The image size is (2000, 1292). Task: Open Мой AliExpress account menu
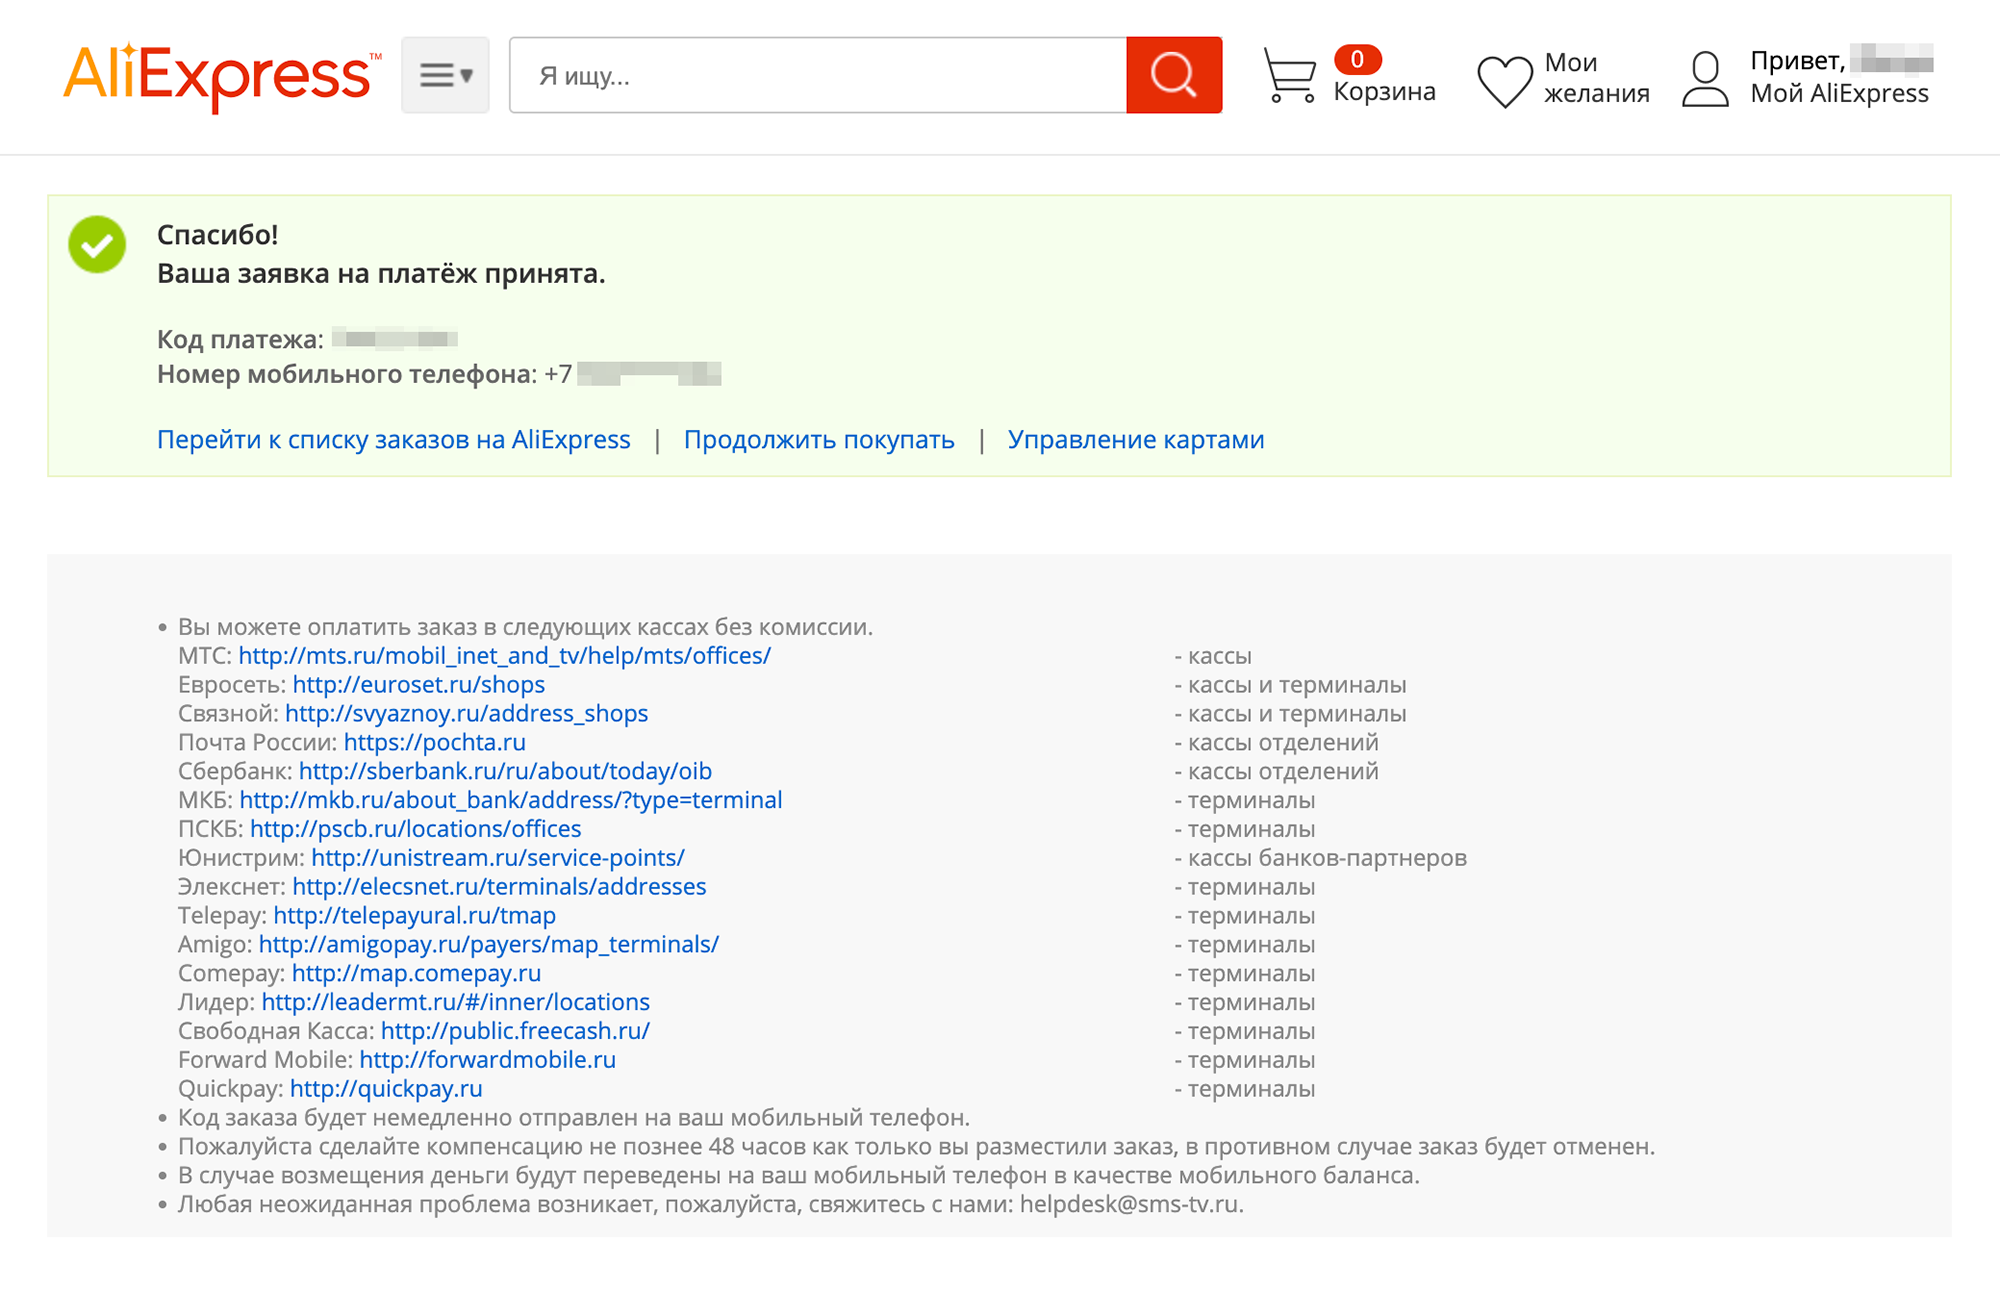(x=1839, y=93)
